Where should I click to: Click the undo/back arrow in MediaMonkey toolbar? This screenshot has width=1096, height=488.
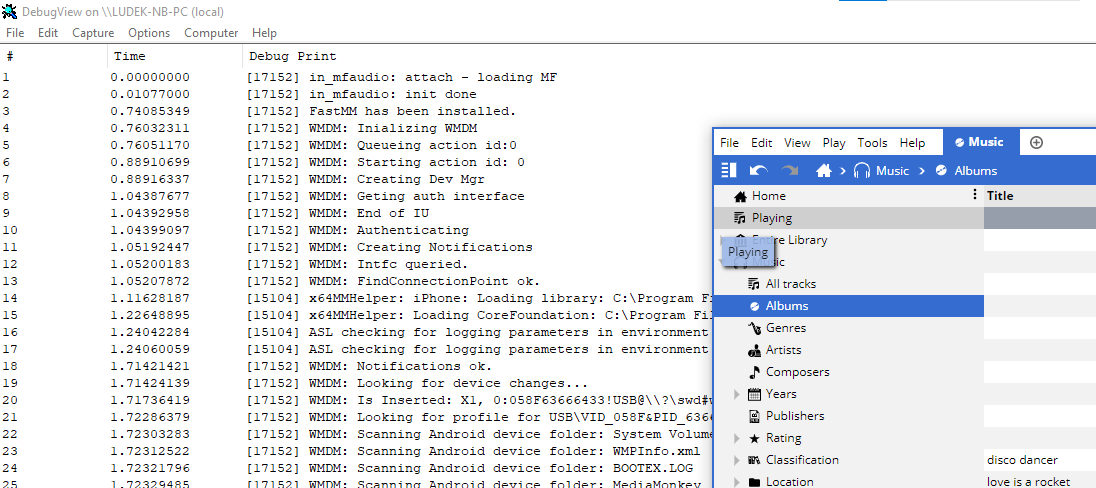click(x=759, y=171)
